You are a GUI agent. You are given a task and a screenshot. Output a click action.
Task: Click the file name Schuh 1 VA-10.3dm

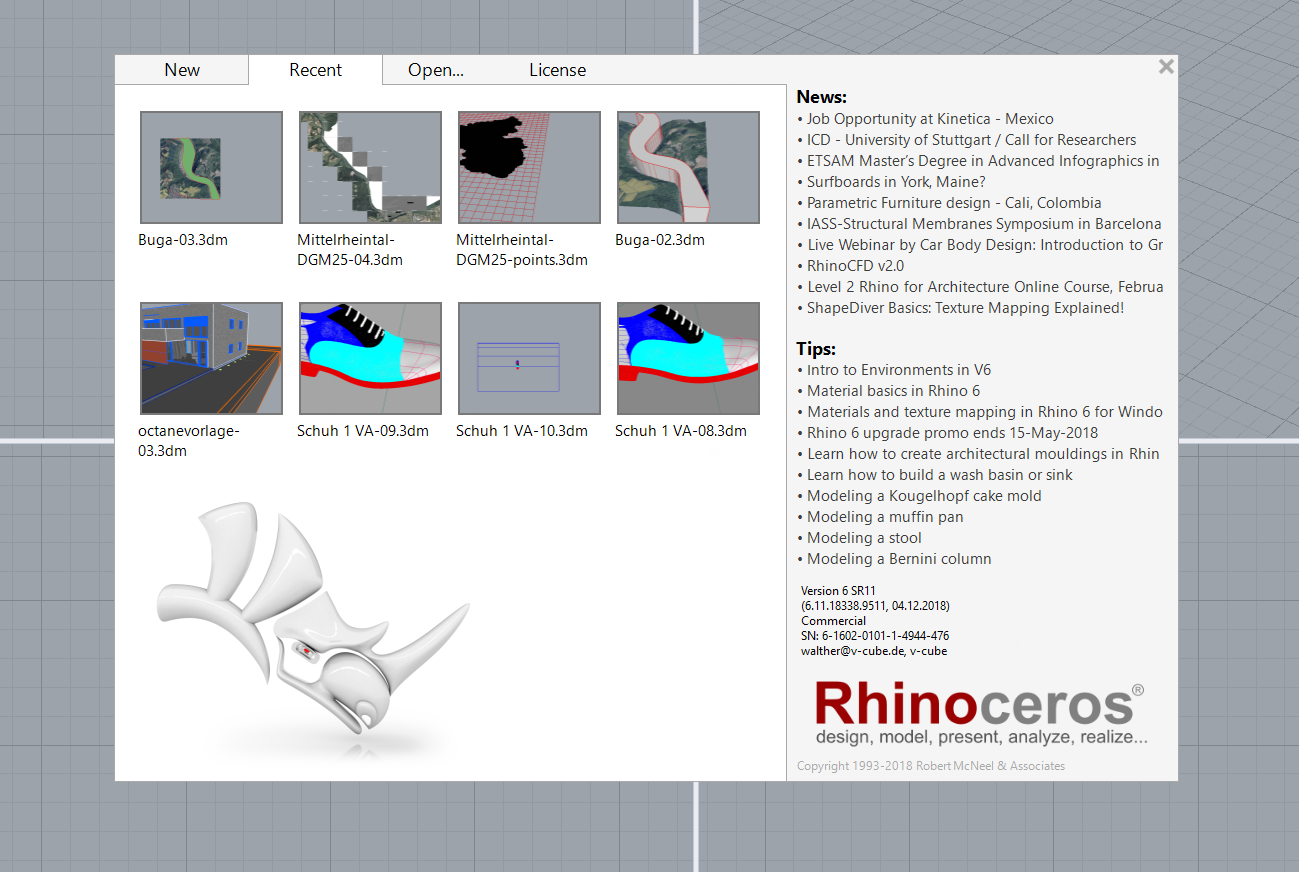pos(522,431)
